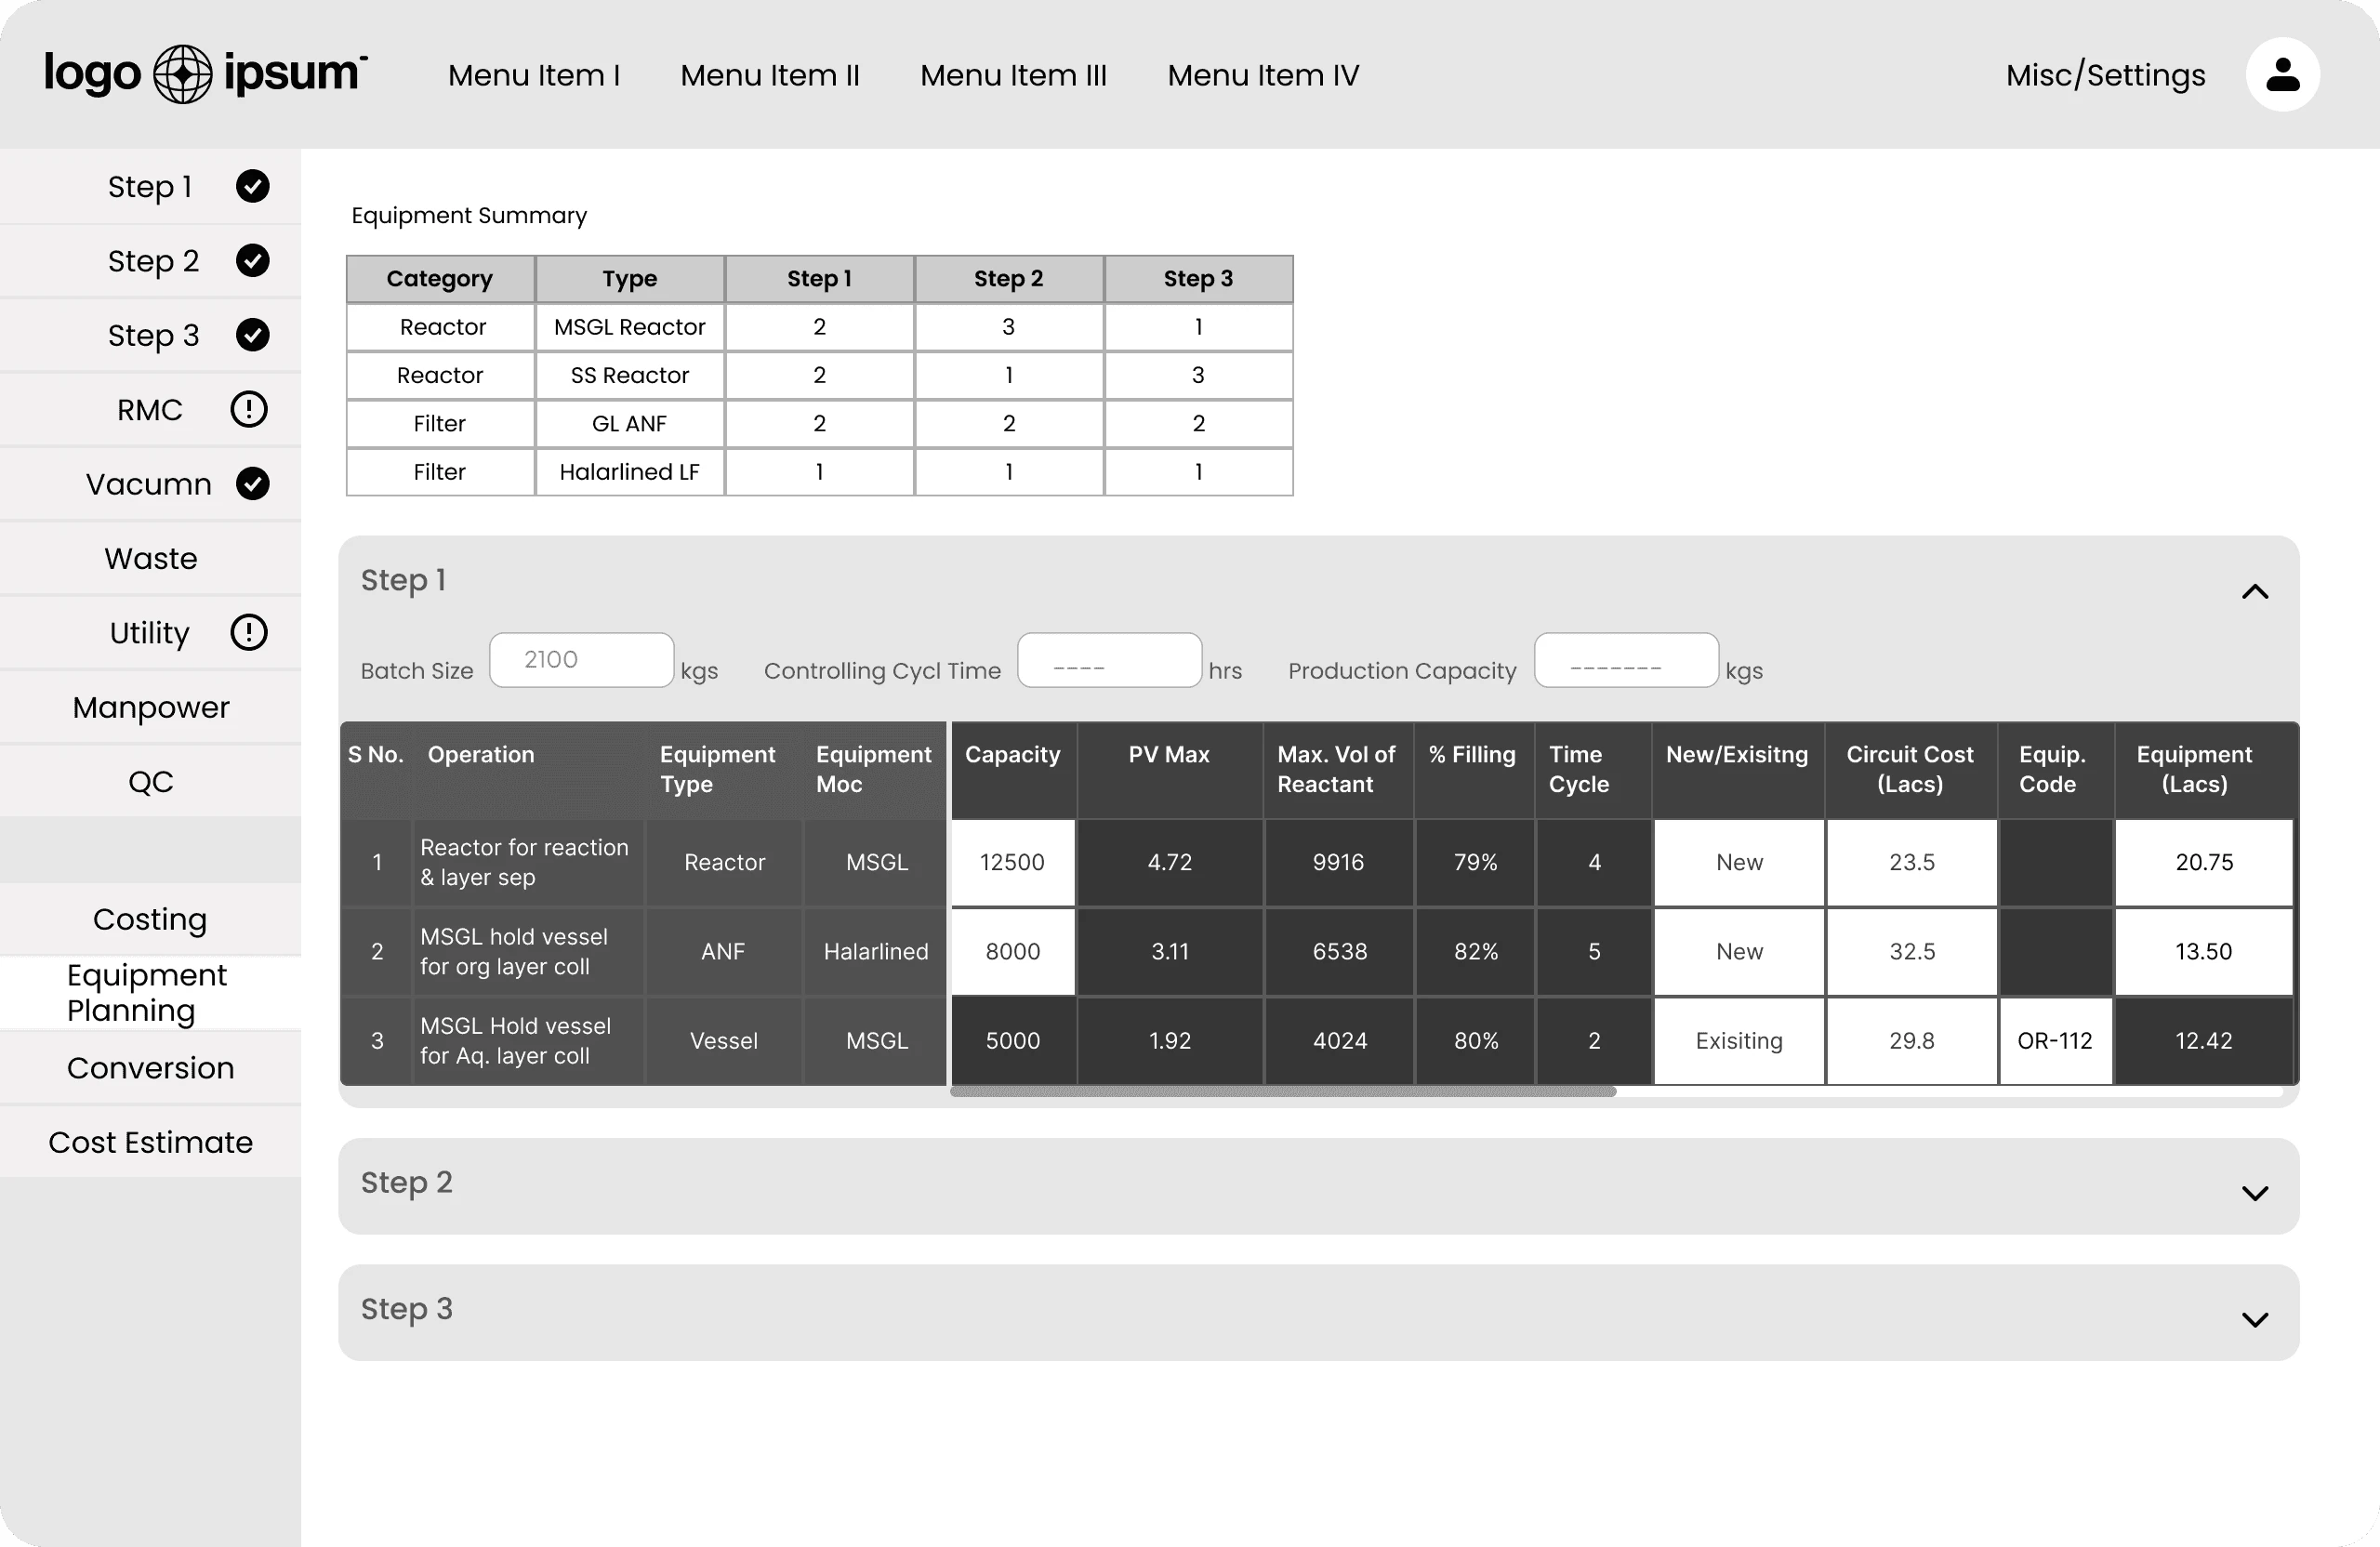Image resolution: width=2380 pixels, height=1547 pixels.
Task: Click Step 2 completed checkmark icon
Action: (x=252, y=260)
